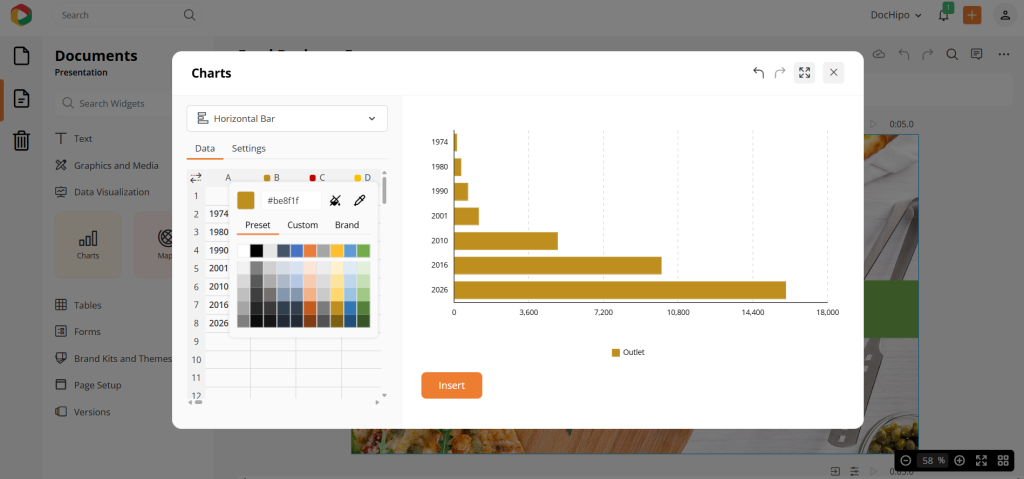Viewport: 1024px width, 479px height.
Task: Pick the orange preset swatch in top row
Action: (310, 251)
